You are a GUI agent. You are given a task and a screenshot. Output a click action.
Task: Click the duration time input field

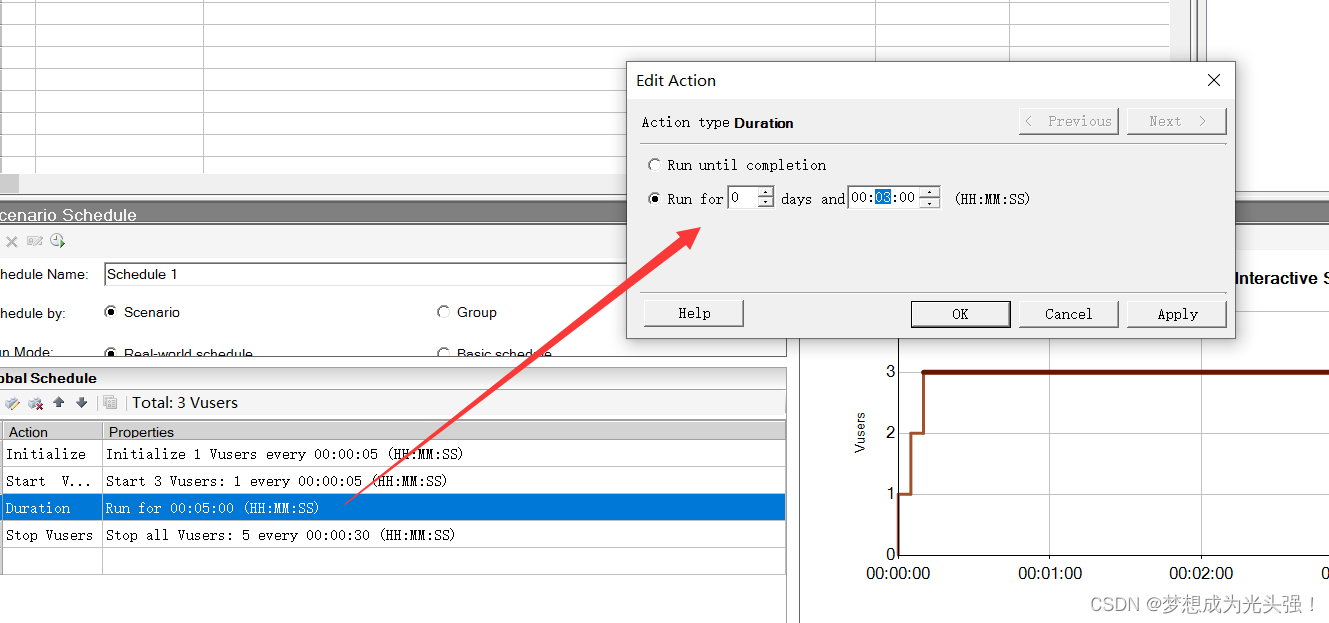(884, 198)
